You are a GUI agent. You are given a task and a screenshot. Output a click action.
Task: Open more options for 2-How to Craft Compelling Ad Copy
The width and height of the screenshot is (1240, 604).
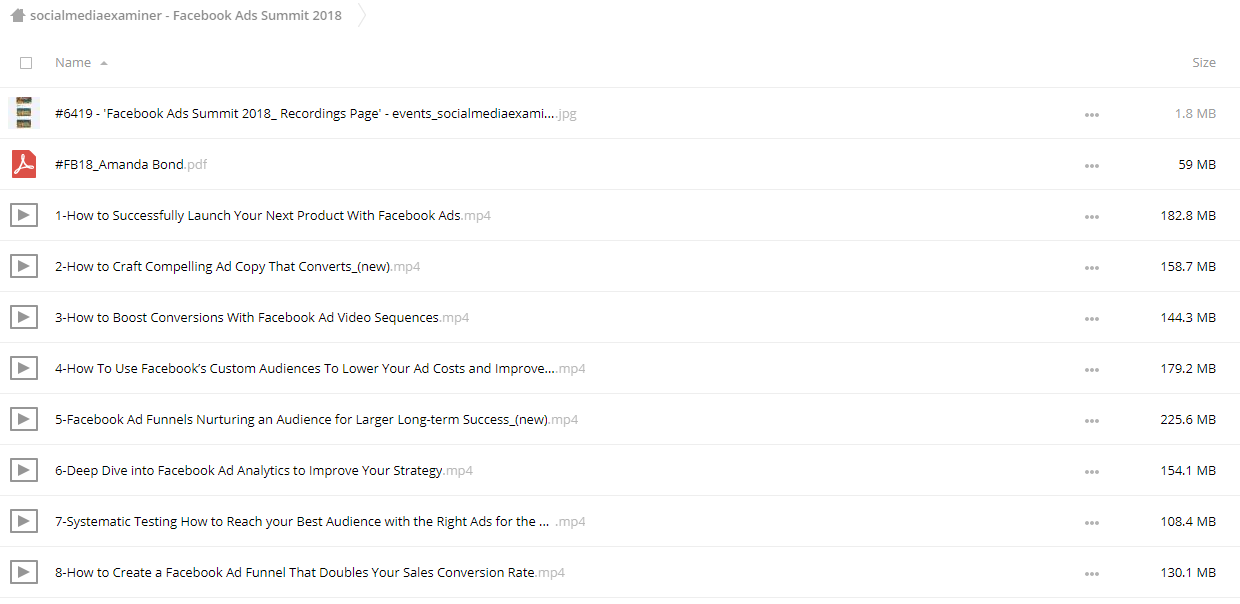pyautogui.click(x=1092, y=268)
